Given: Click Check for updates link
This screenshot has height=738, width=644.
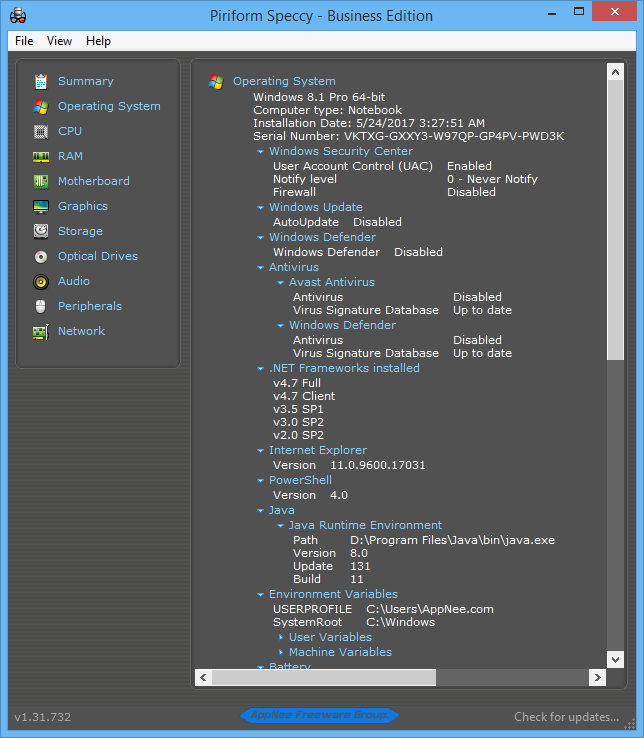Looking at the screenshot, I should (566, 717).
